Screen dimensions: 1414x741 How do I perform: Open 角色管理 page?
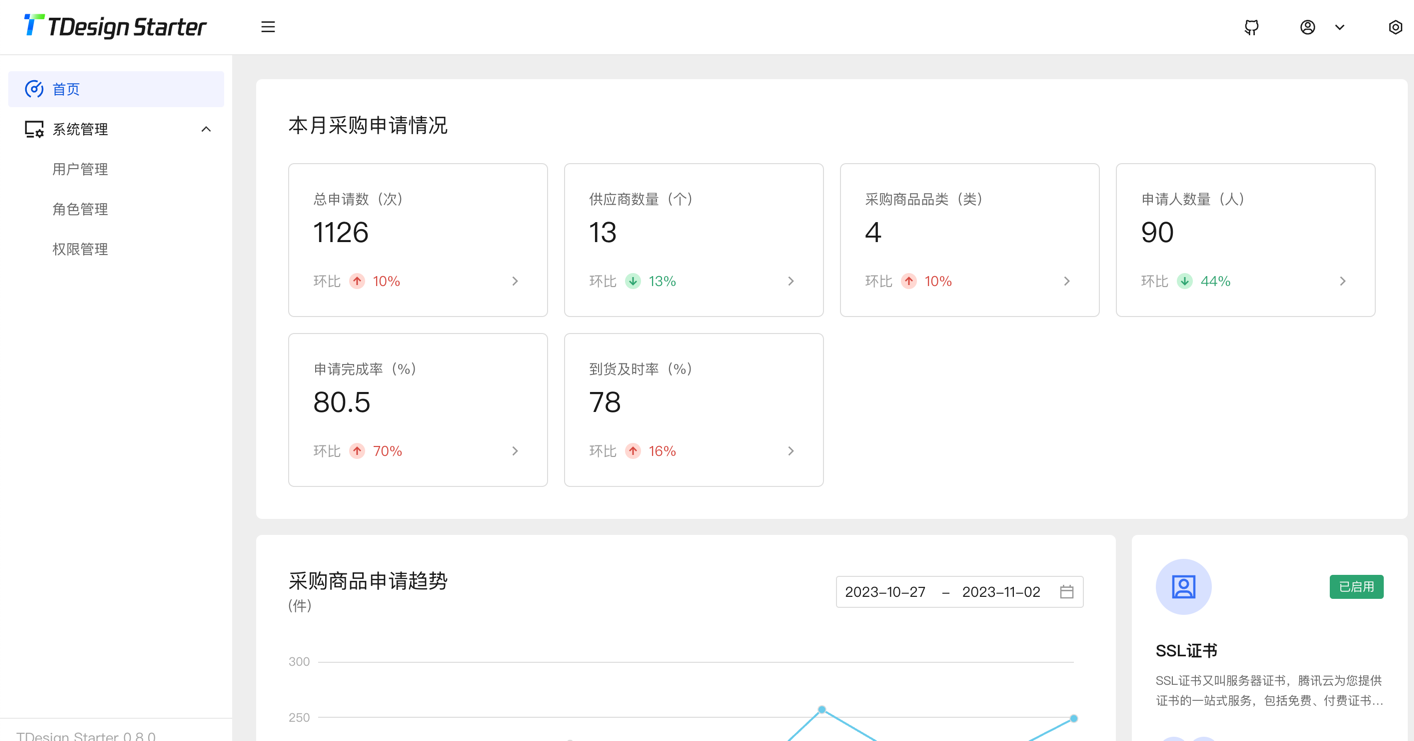(80, 209)
